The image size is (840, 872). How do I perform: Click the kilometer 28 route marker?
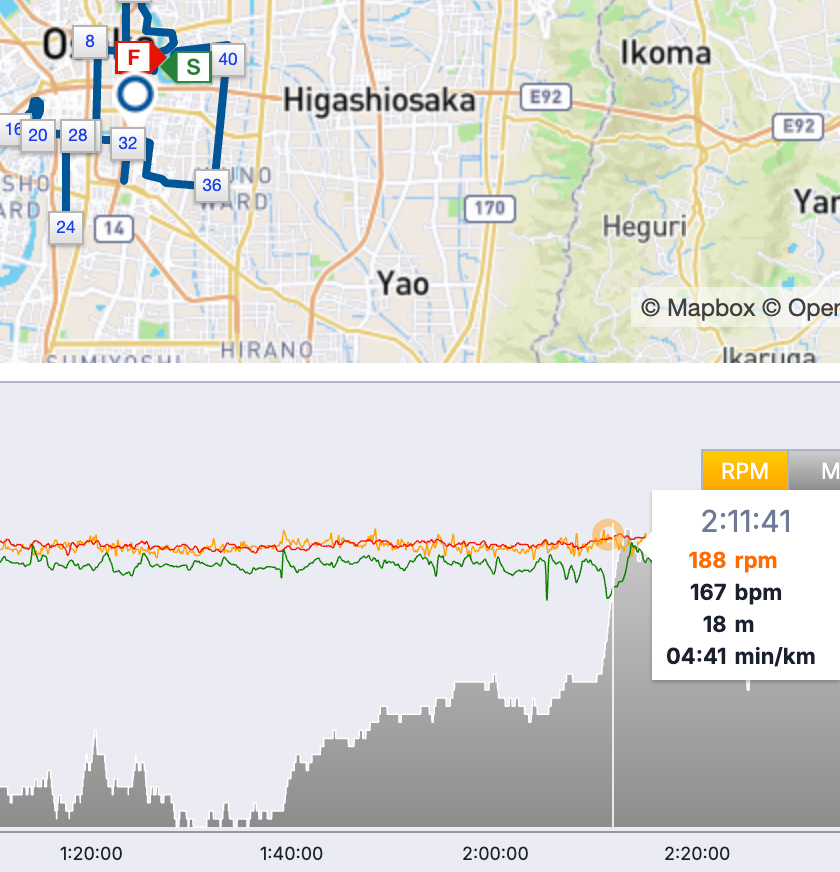(78, 135)
